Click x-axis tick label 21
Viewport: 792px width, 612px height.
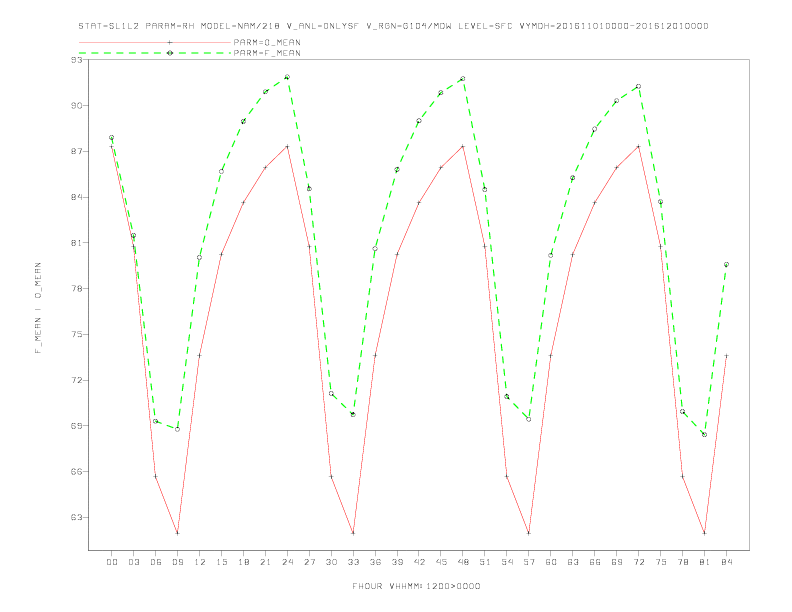click(265, 562)
